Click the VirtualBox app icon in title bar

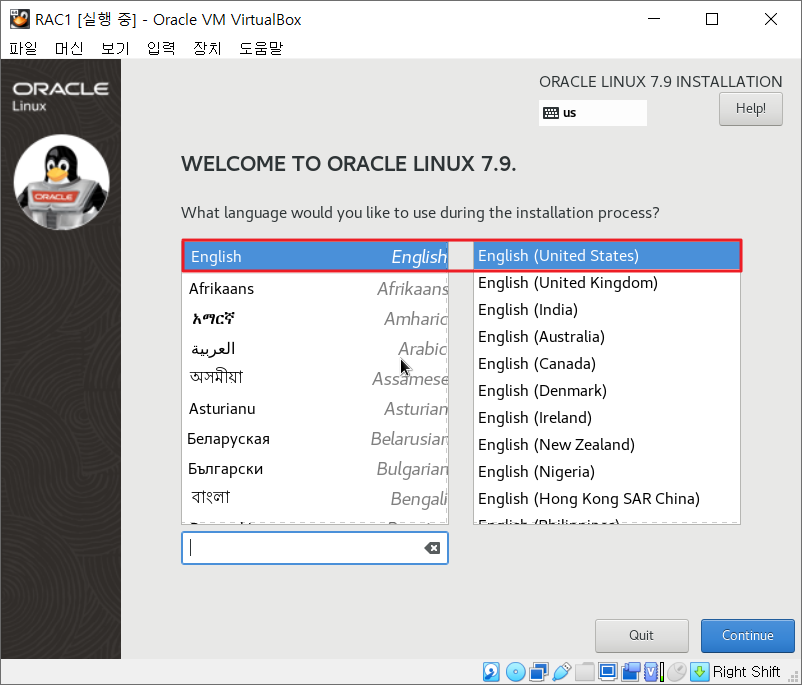coord(20,19)
